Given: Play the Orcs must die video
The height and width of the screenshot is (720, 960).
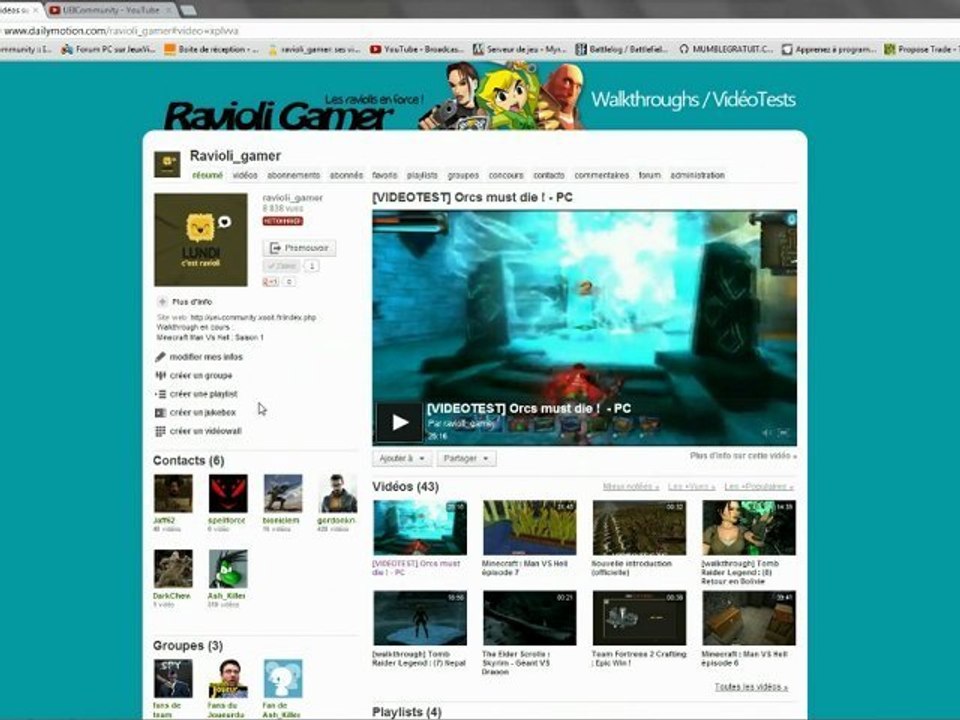Looking at the screenshot, I should (x=399, y=422).
